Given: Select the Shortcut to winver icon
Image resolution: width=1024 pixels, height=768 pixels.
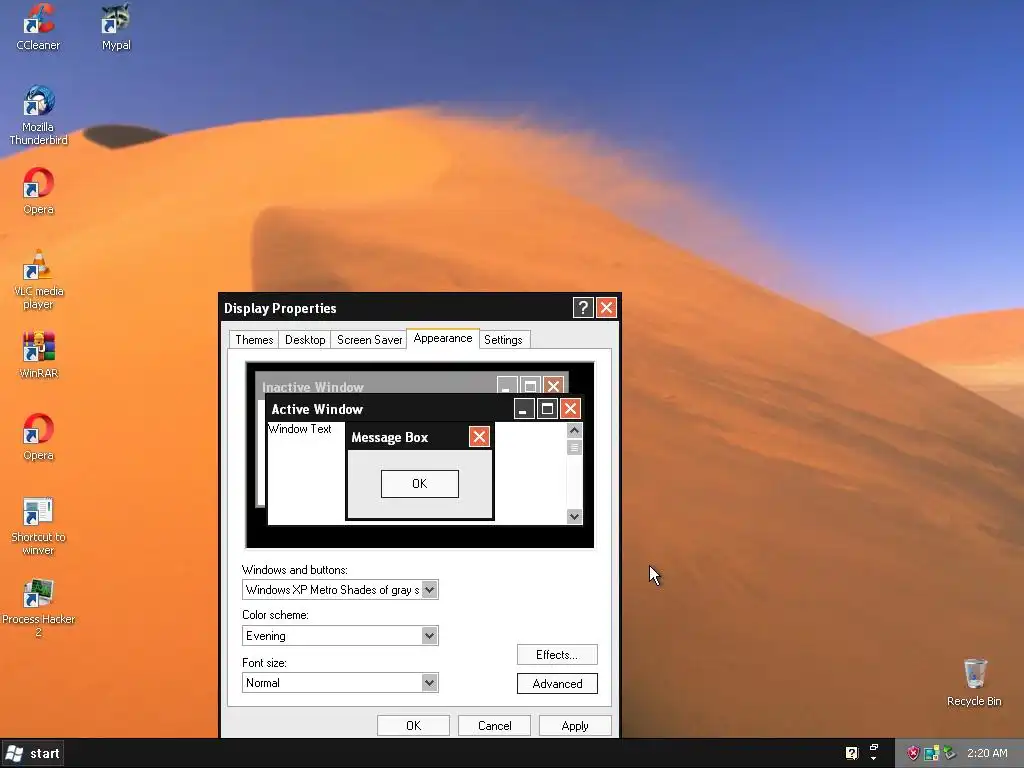Looking at the screenshot, I should pos(38,526).
